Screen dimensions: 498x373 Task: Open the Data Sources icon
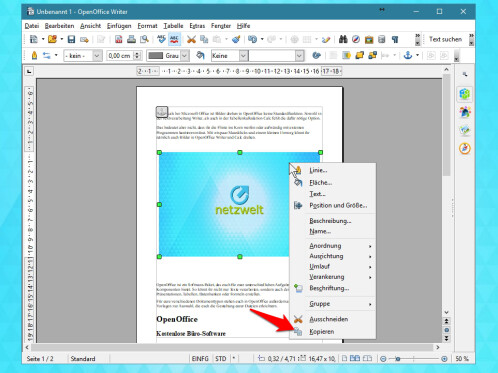pos(382,39)
